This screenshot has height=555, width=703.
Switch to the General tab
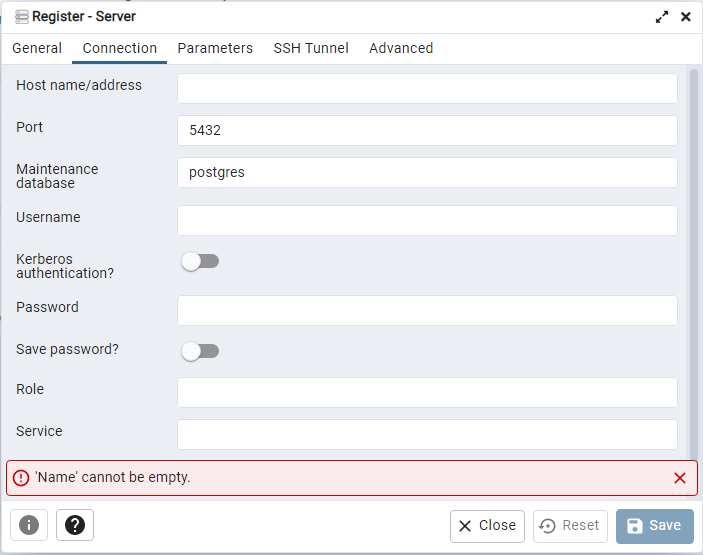pyautogui.click(x=37, y=48)
